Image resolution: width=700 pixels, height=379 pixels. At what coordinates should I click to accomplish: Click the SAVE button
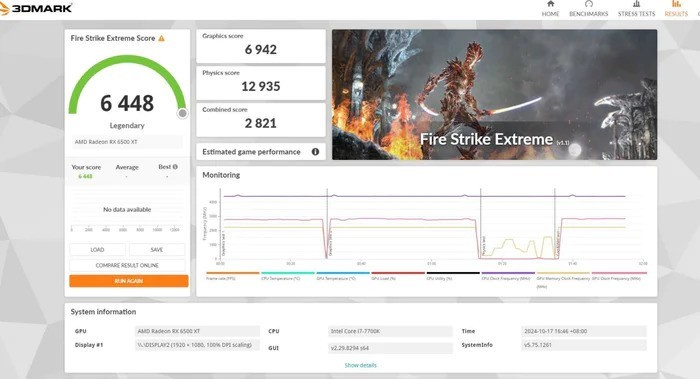tap(157, 250)
